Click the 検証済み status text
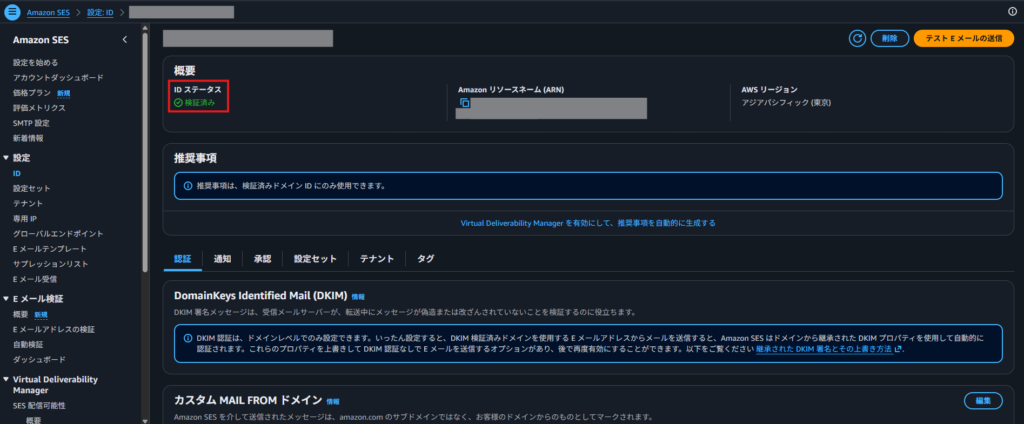 199,103
